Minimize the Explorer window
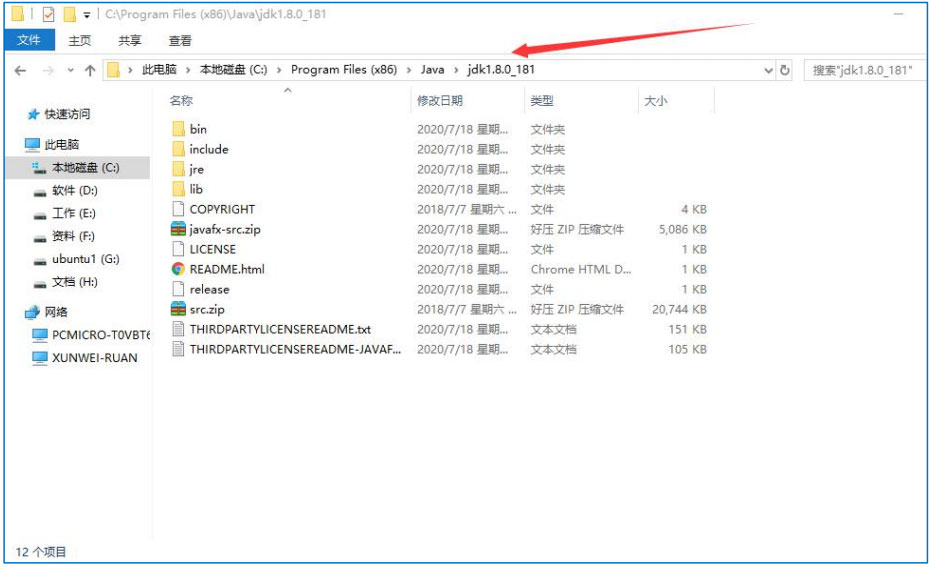931x567 pixels. [x=898, y=14]
